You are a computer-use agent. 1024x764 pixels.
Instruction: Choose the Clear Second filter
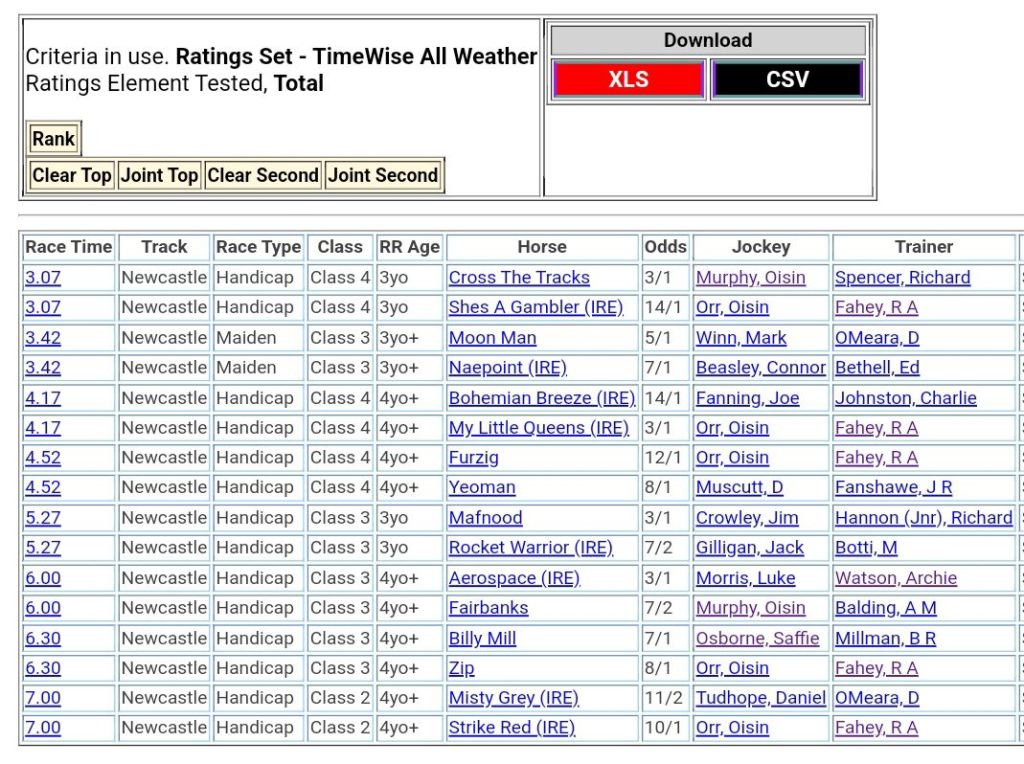(x=262, y=175)
